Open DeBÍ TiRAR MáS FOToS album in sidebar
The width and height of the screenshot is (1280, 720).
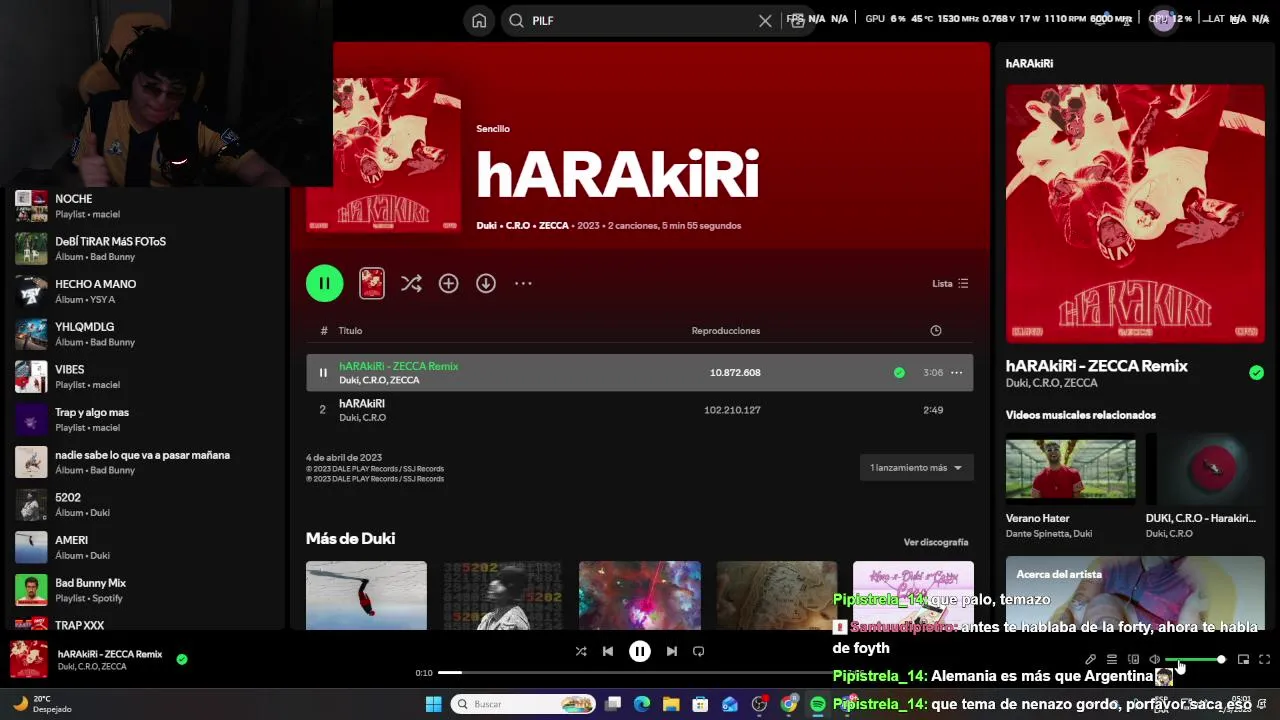(145, 249)
